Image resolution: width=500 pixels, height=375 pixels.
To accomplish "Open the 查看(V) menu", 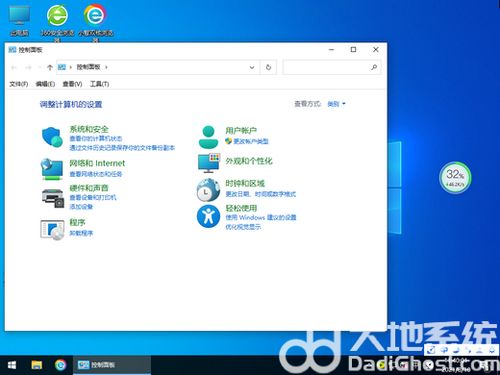I will pyautogui.click(x=72, y=84).
